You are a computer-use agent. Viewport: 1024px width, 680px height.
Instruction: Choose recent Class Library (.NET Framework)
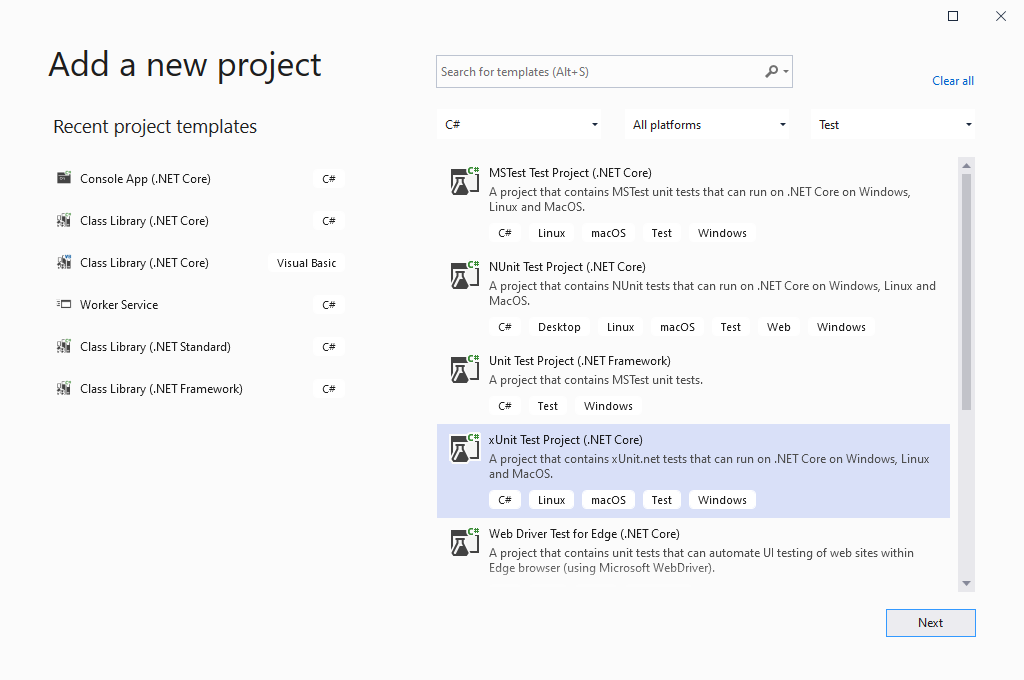[x=200, y=389]
